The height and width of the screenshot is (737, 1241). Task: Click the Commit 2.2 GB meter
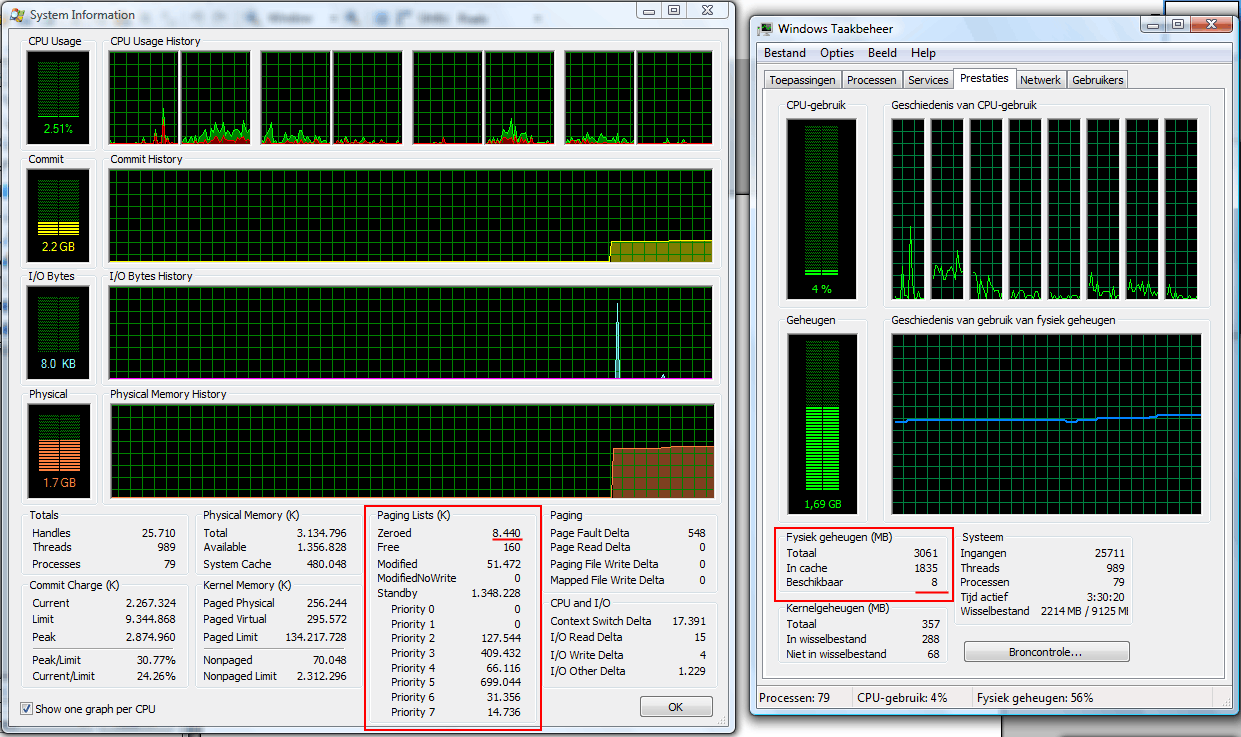point(58,214)
